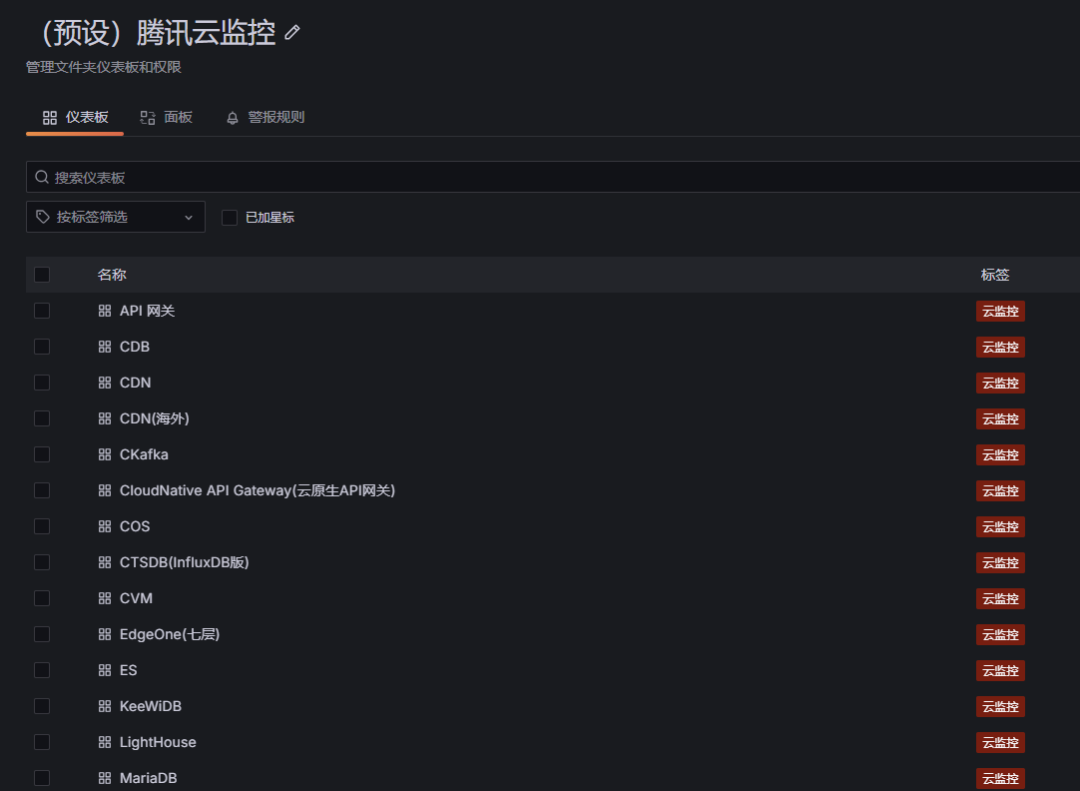1080x791 pixels.
Task: Select the API 网关 row checkbox
Action: click(42, 311)
